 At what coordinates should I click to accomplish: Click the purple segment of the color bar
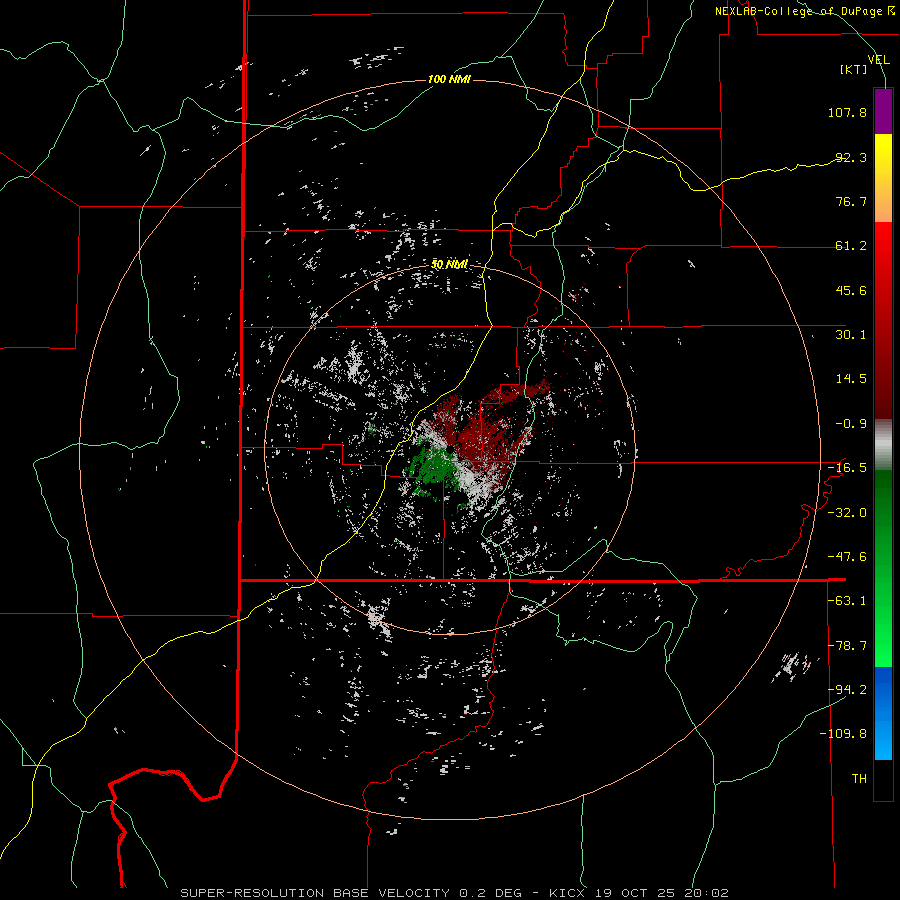[x=883, y=111]
